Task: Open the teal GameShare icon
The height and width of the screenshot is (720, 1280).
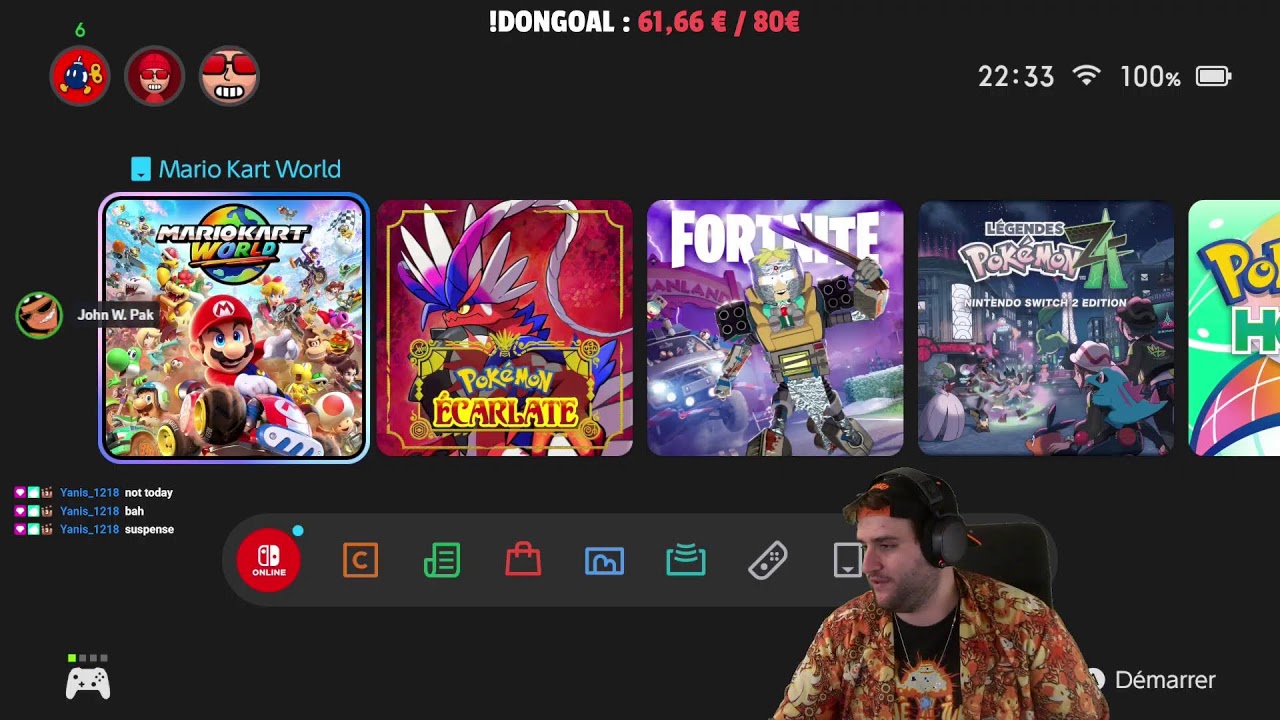Action: [x=686, y=560]
